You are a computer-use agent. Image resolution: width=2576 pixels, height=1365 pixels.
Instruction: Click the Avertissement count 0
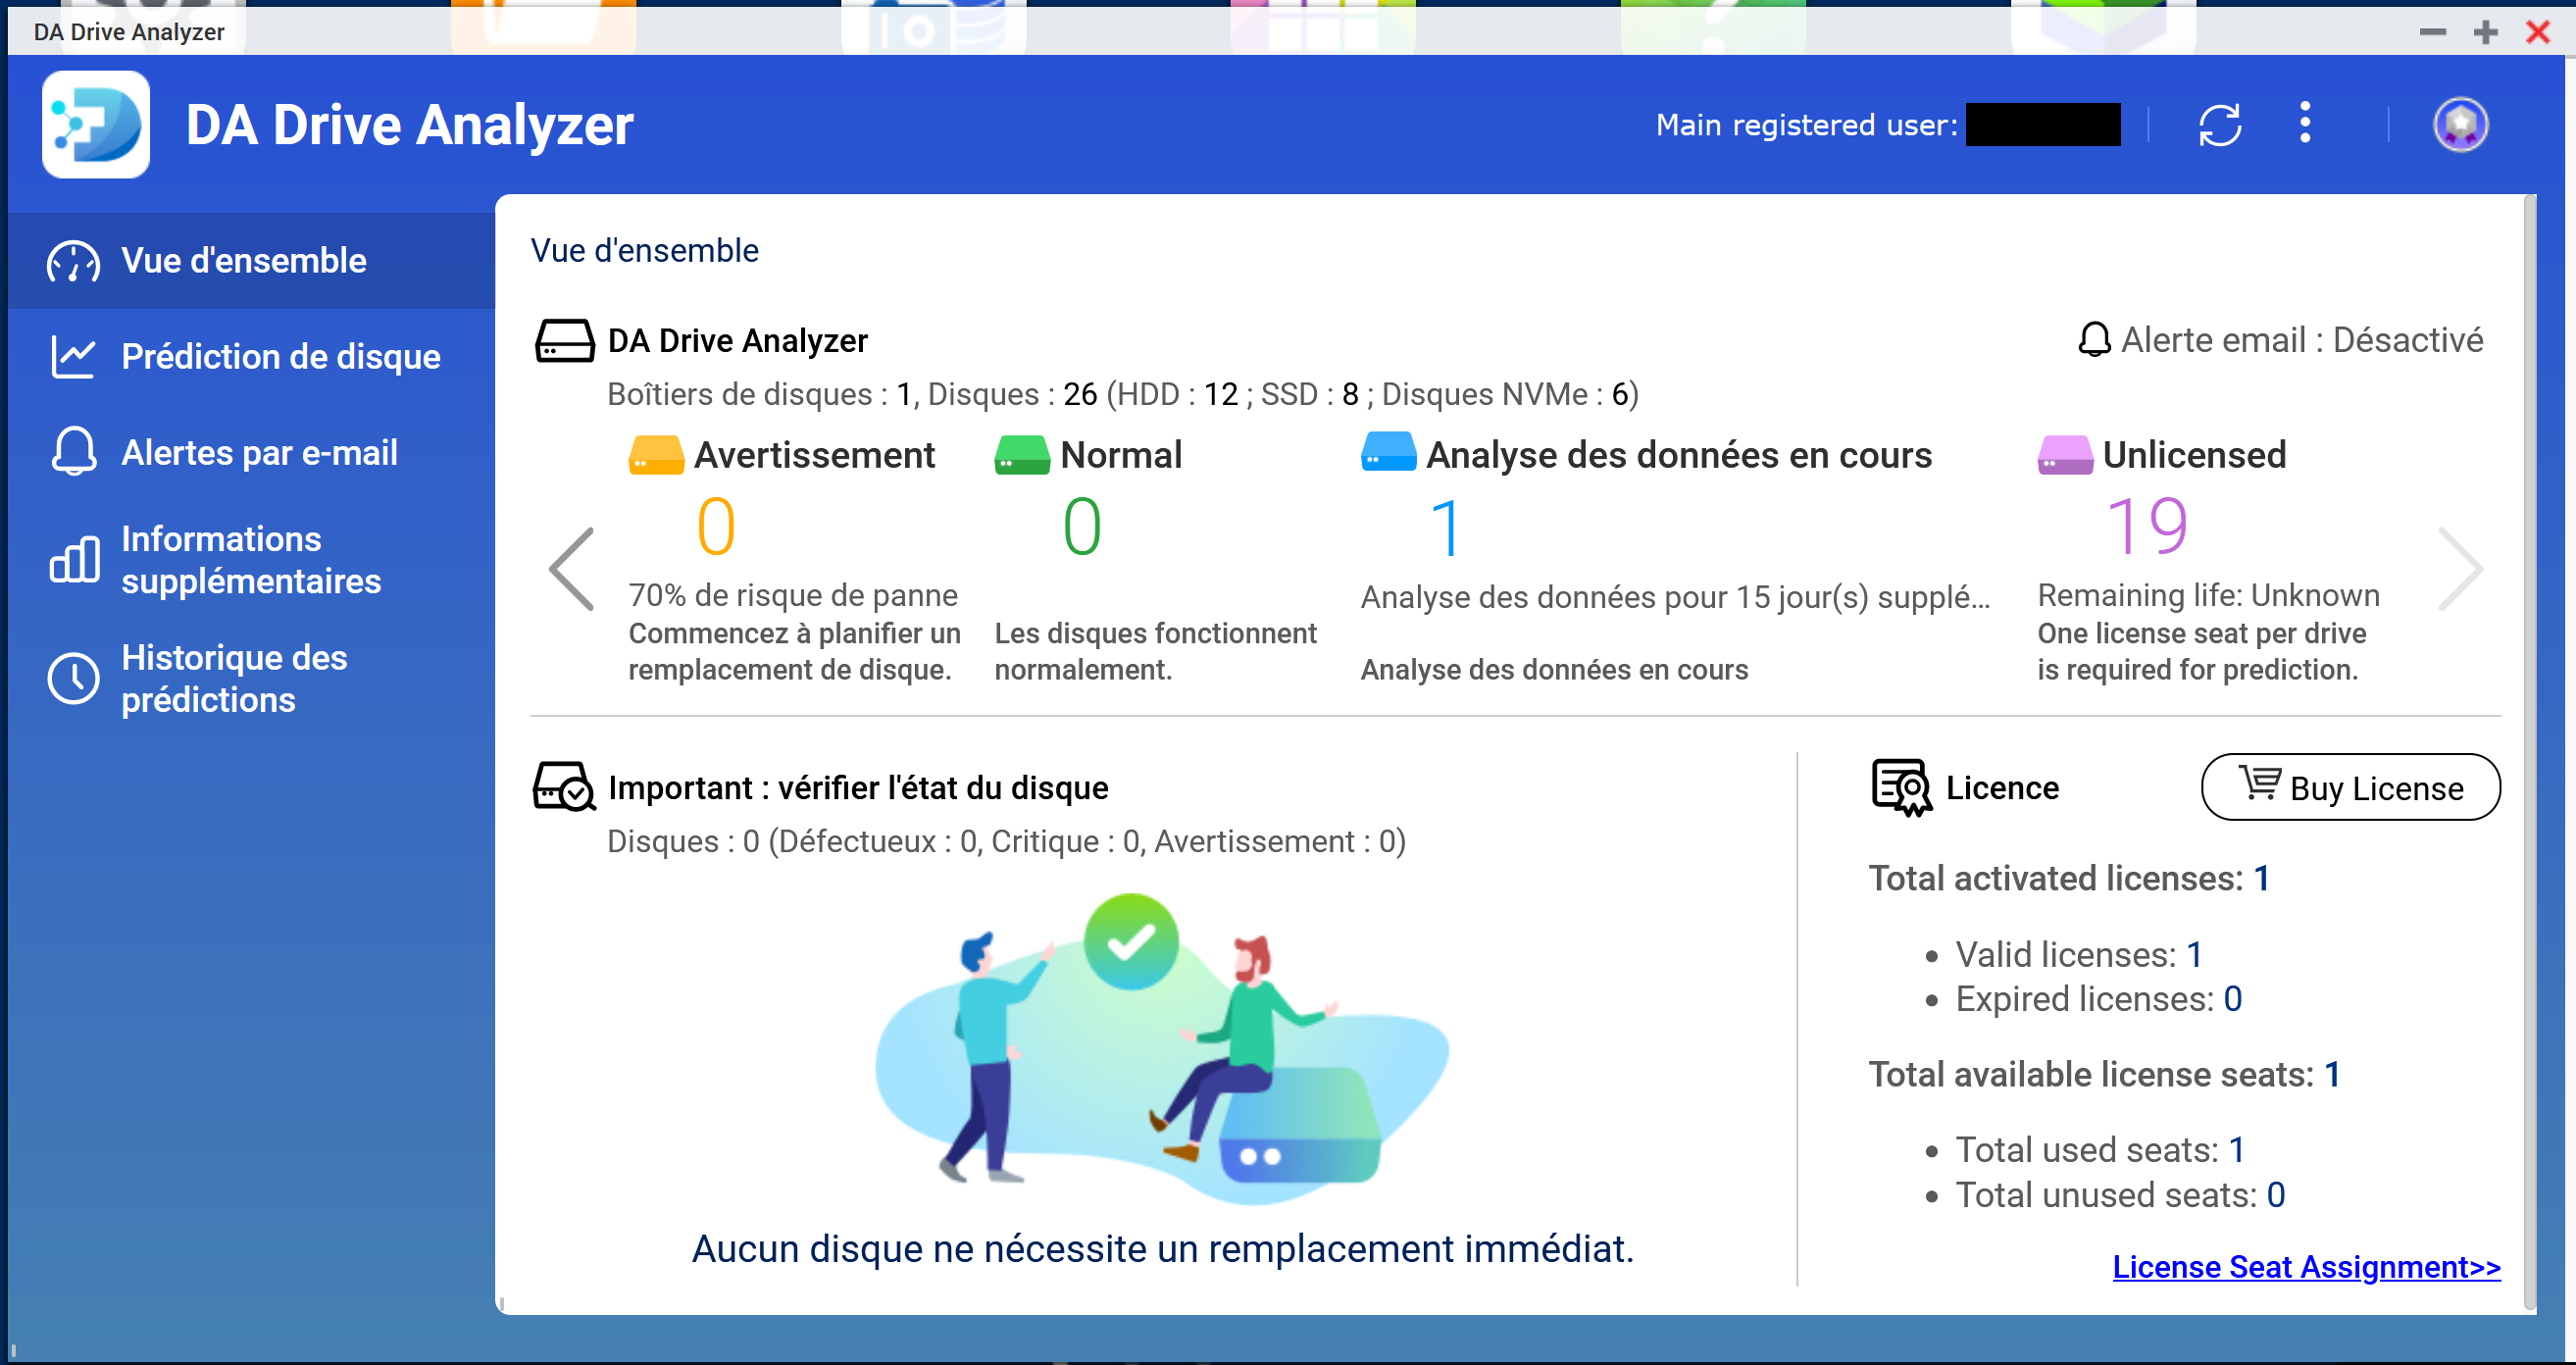pos(716,527)
